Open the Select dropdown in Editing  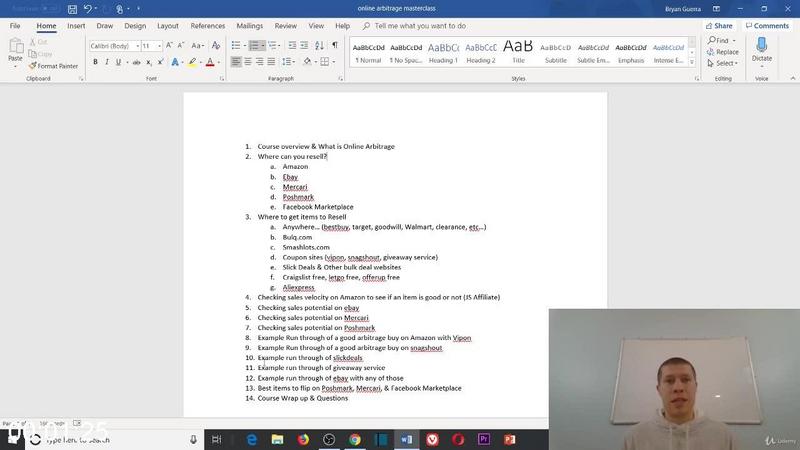click(x=723, y=63)
